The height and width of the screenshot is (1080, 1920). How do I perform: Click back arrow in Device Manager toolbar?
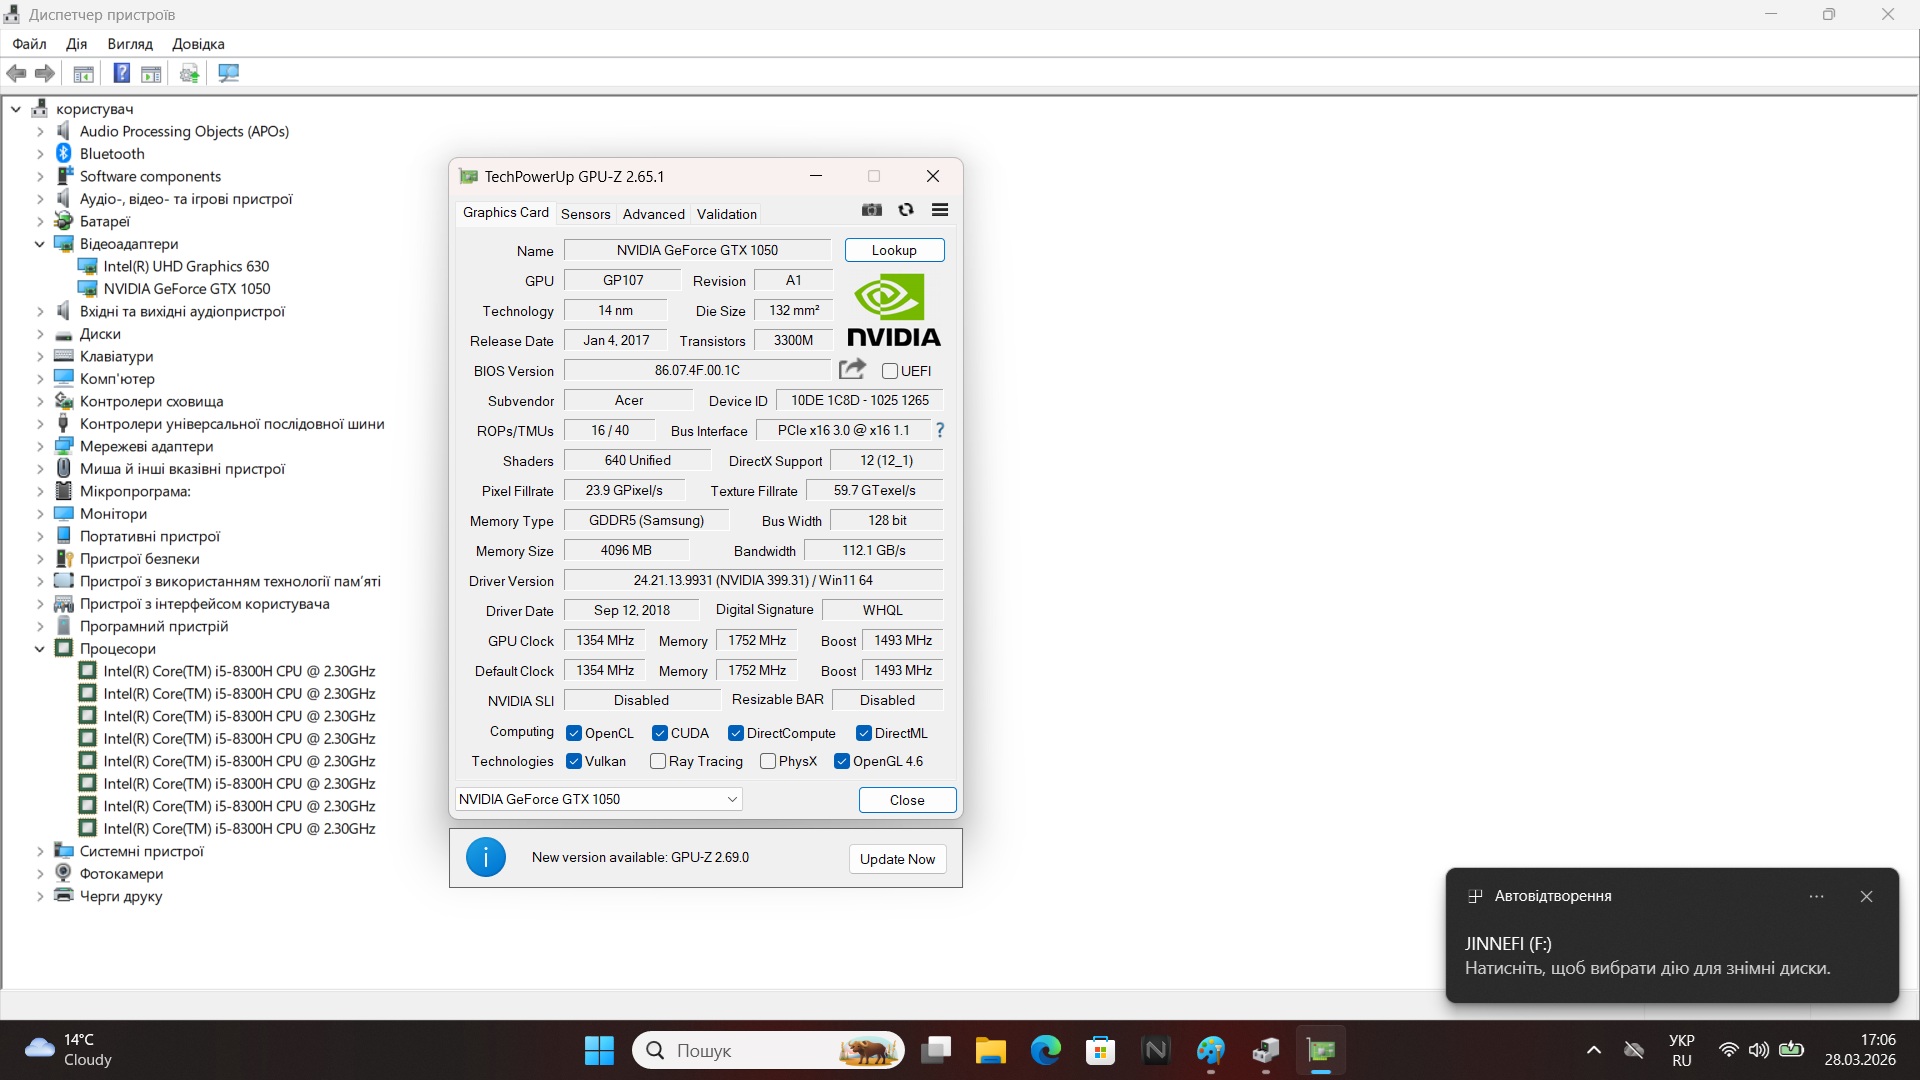[16, 73]
